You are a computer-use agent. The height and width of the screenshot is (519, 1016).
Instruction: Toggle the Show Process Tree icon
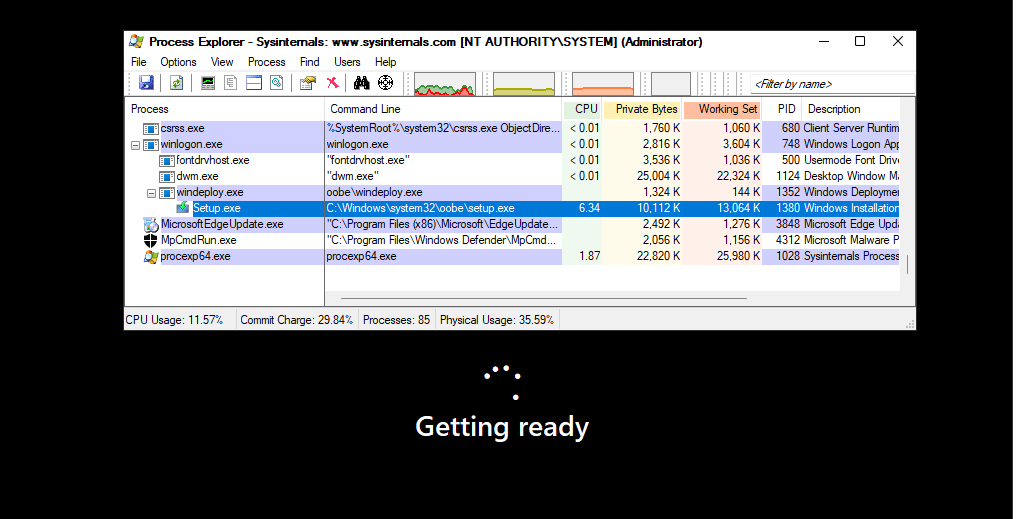(x=230, y=83)
